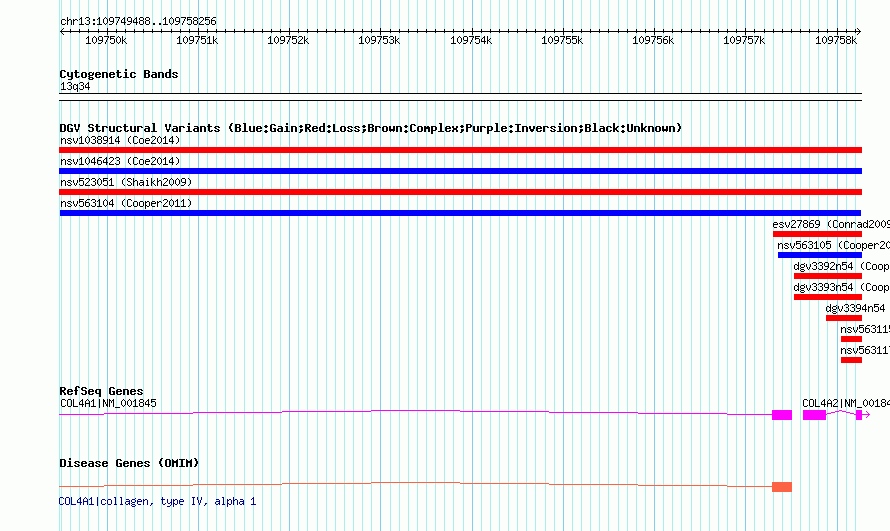Click the nsv1038914 (Coe2014) label
This screenshot has height=531, width=890.
[x=120, y=140]
